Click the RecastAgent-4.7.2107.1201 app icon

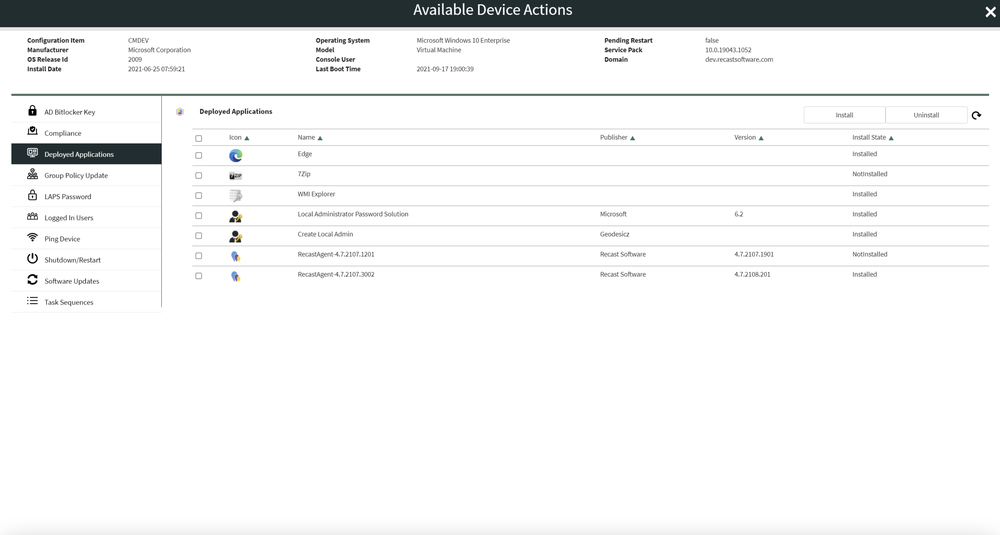point(235,256)
